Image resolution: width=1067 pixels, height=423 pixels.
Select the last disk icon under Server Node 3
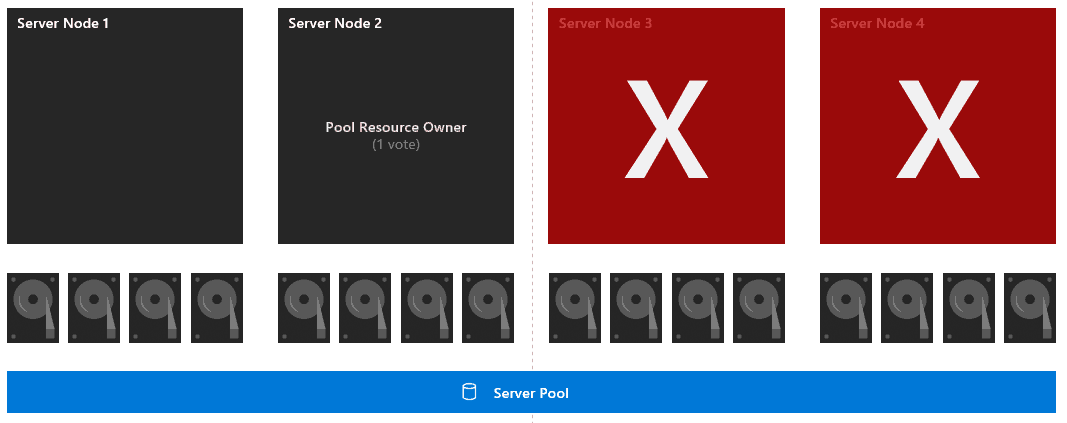[x=759, y=308]
